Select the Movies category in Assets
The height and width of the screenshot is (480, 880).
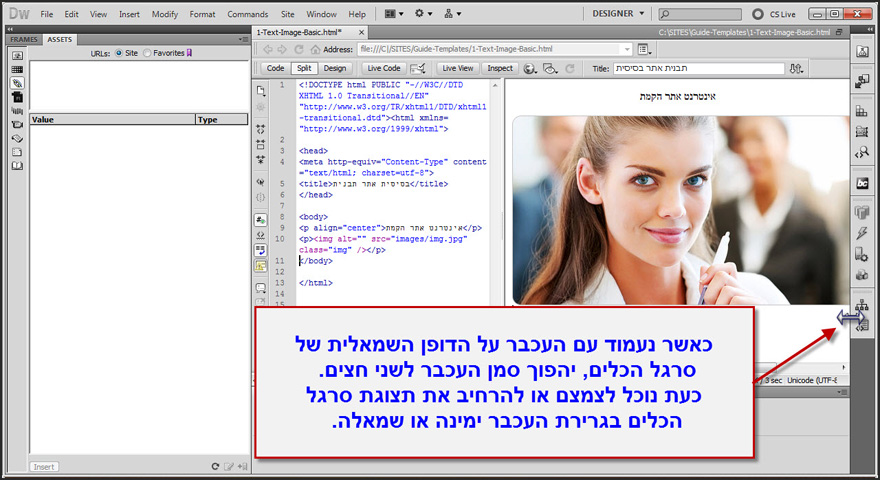tap(17, 125)
